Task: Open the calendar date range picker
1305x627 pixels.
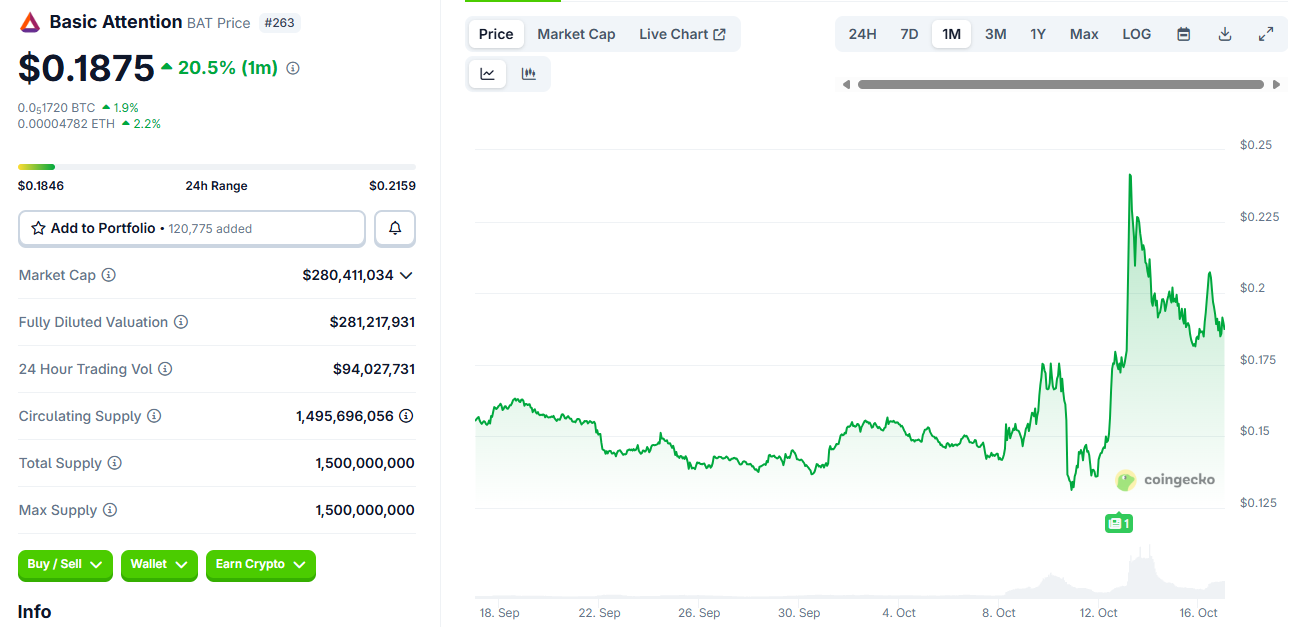Action: click(1183, 34)
